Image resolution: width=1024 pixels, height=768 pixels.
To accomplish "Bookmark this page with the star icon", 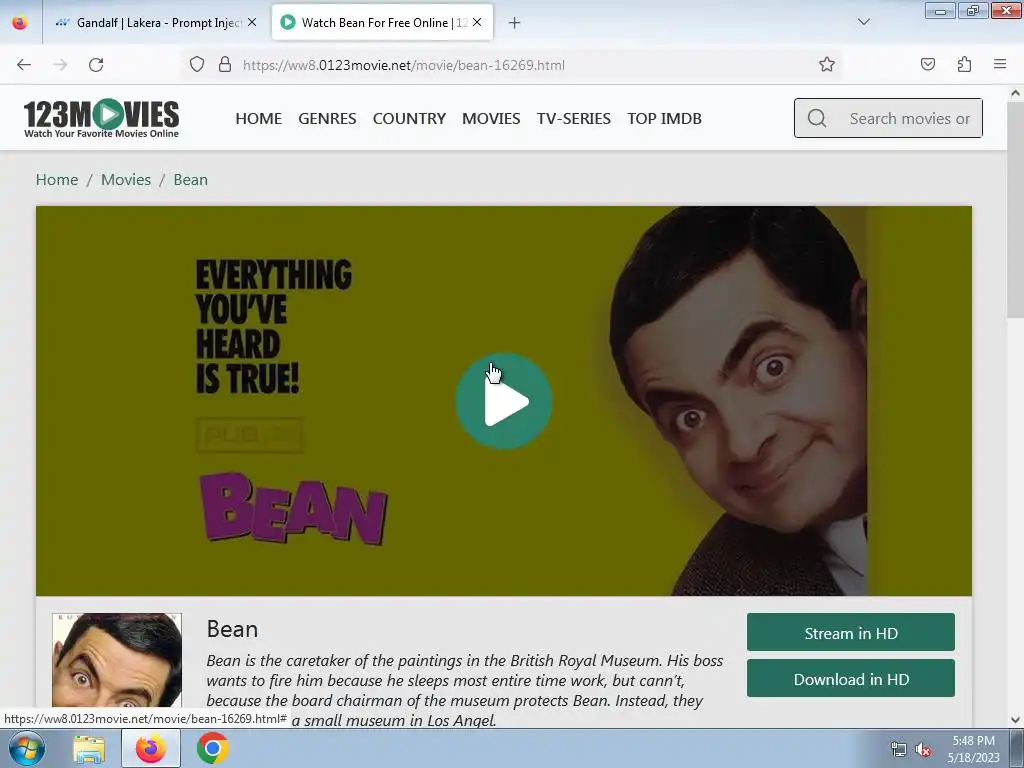I will (827, 65).
